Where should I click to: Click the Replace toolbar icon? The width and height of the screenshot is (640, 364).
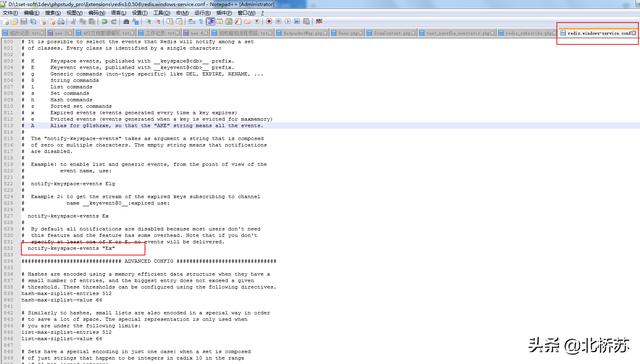click(x=136, y=22)
